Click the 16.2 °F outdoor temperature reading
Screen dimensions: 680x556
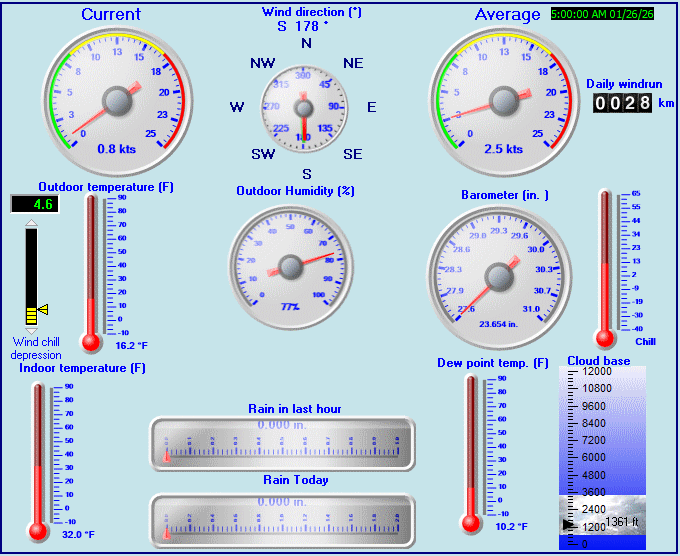(131, 345)
